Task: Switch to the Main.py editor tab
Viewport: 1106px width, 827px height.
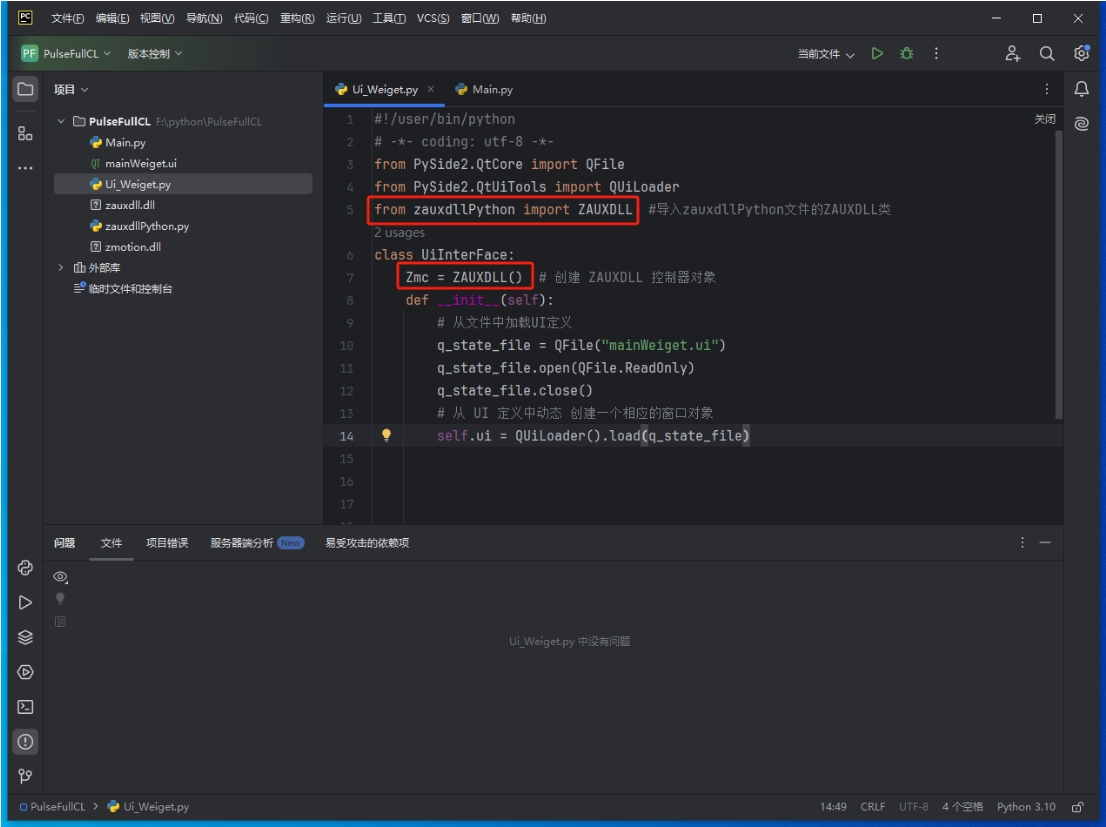Action: [x=484, y=90]
